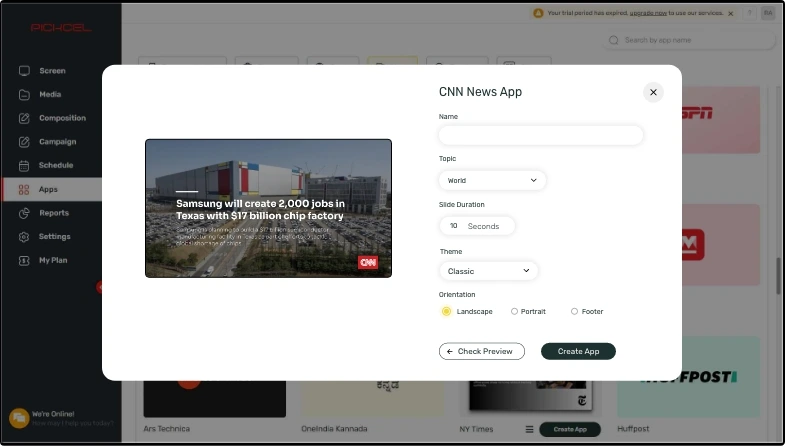Viewport: 785px width, 446px height.
Task: Click the Pickcel logo
Action: [61, 28]
